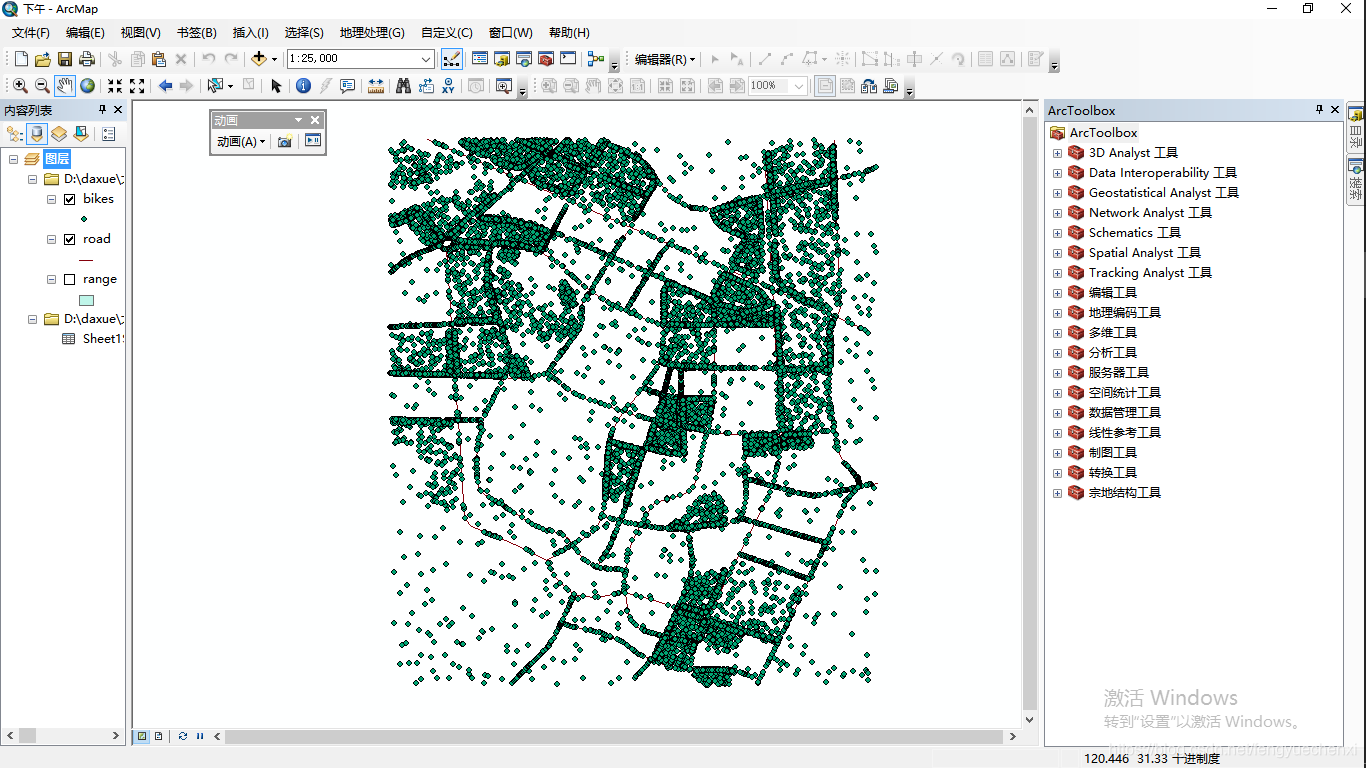Click the range fill color swatch
Screen dimensions: 1366x768
click(x=86, y=300)
